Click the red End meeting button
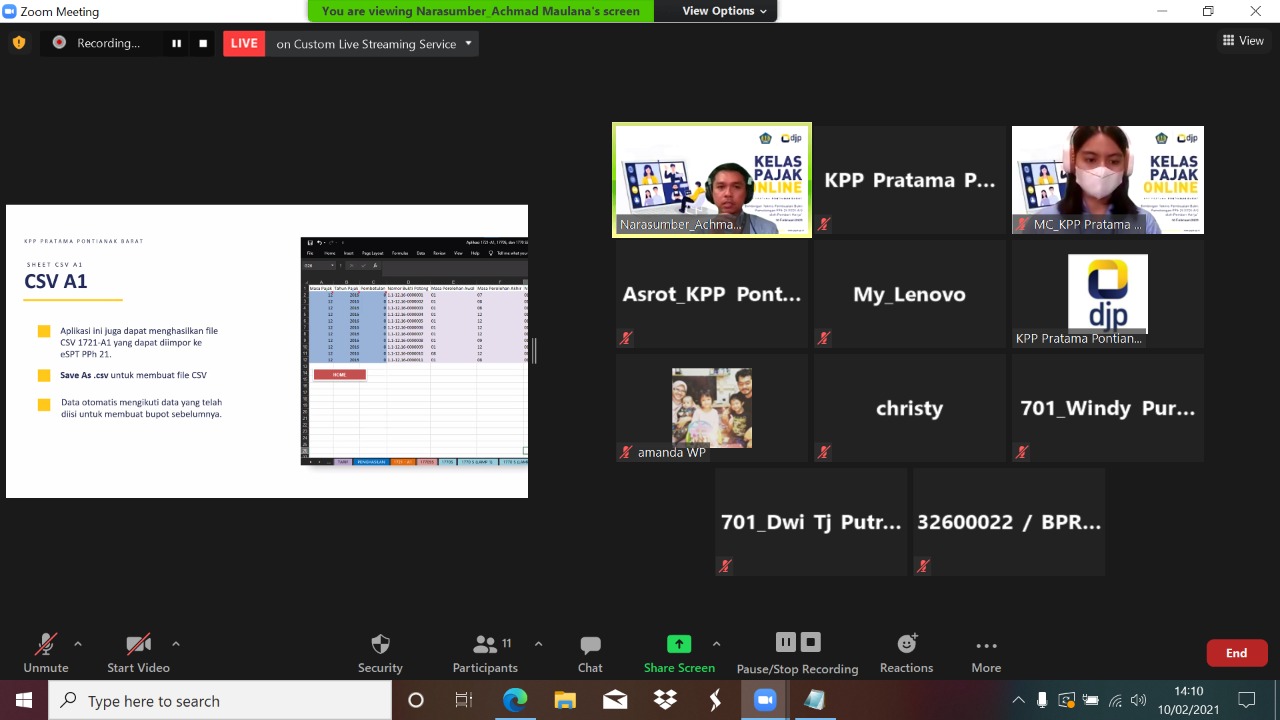 (1236, 653)
